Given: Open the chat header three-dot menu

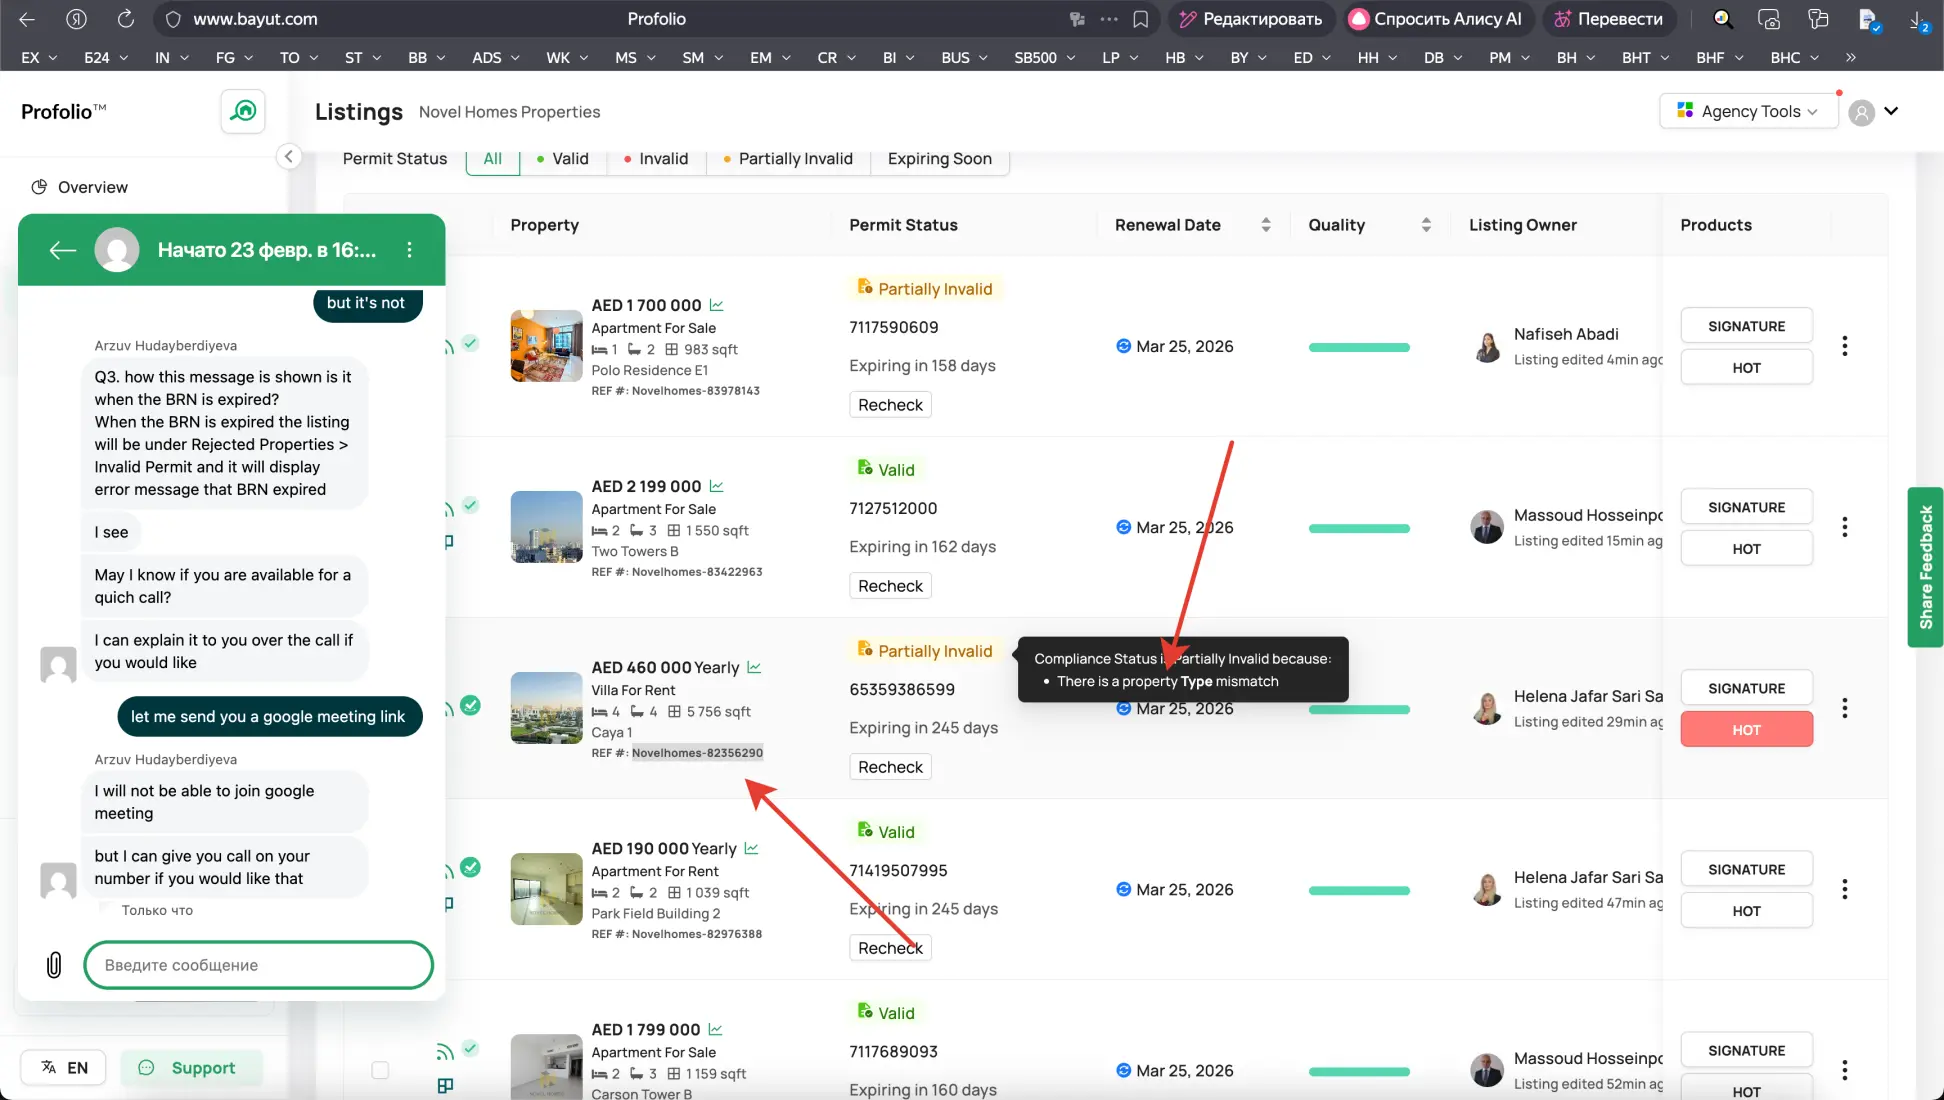Looking at the screenshot, I should [x=409, y=250].
